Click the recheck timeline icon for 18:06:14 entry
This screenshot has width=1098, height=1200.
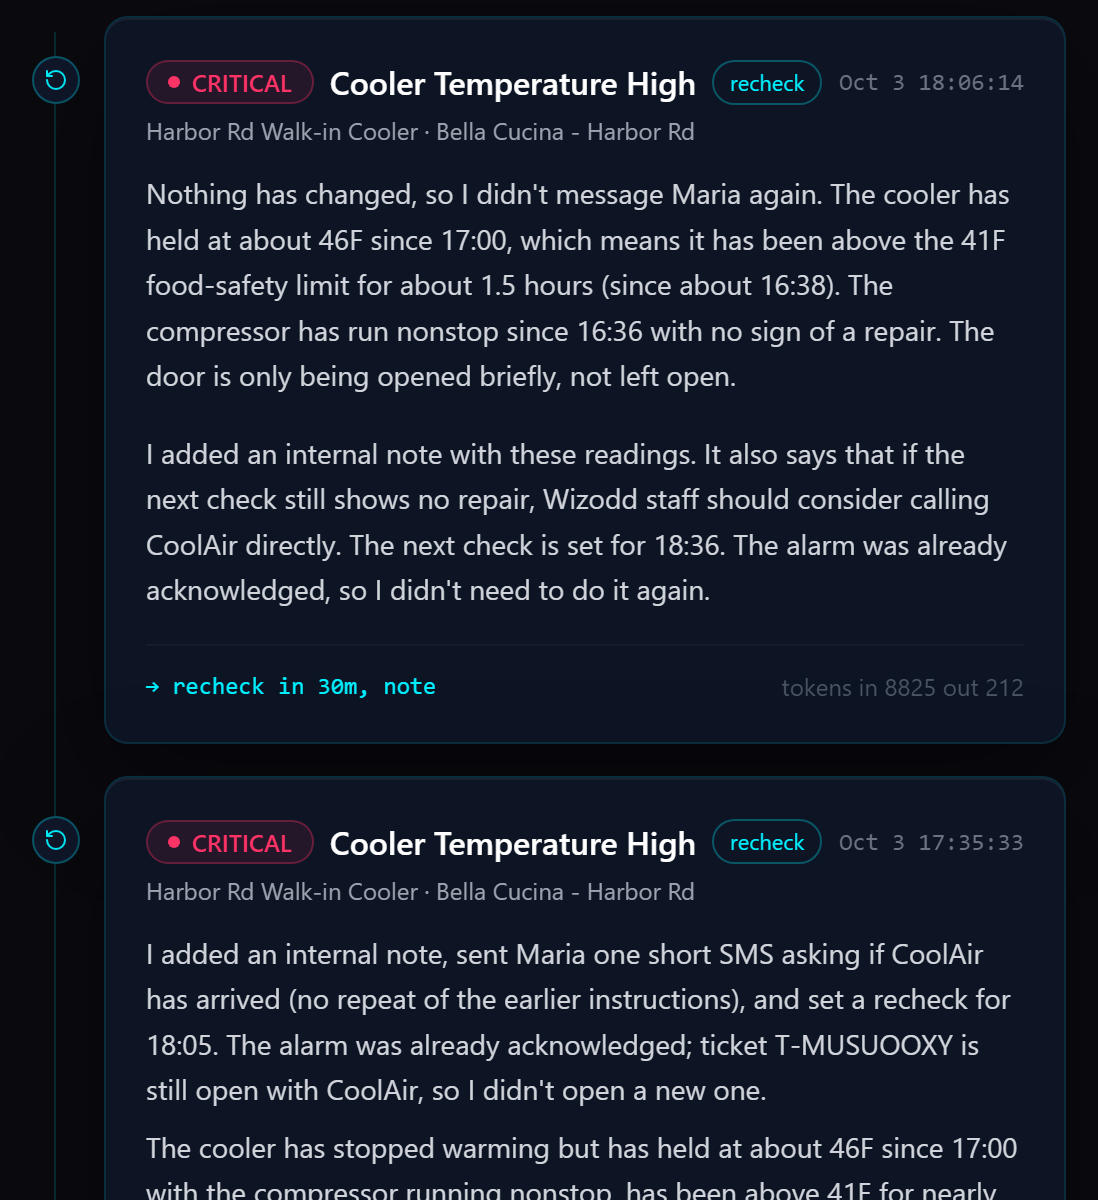pyautogui.click(x=56, y=80)
